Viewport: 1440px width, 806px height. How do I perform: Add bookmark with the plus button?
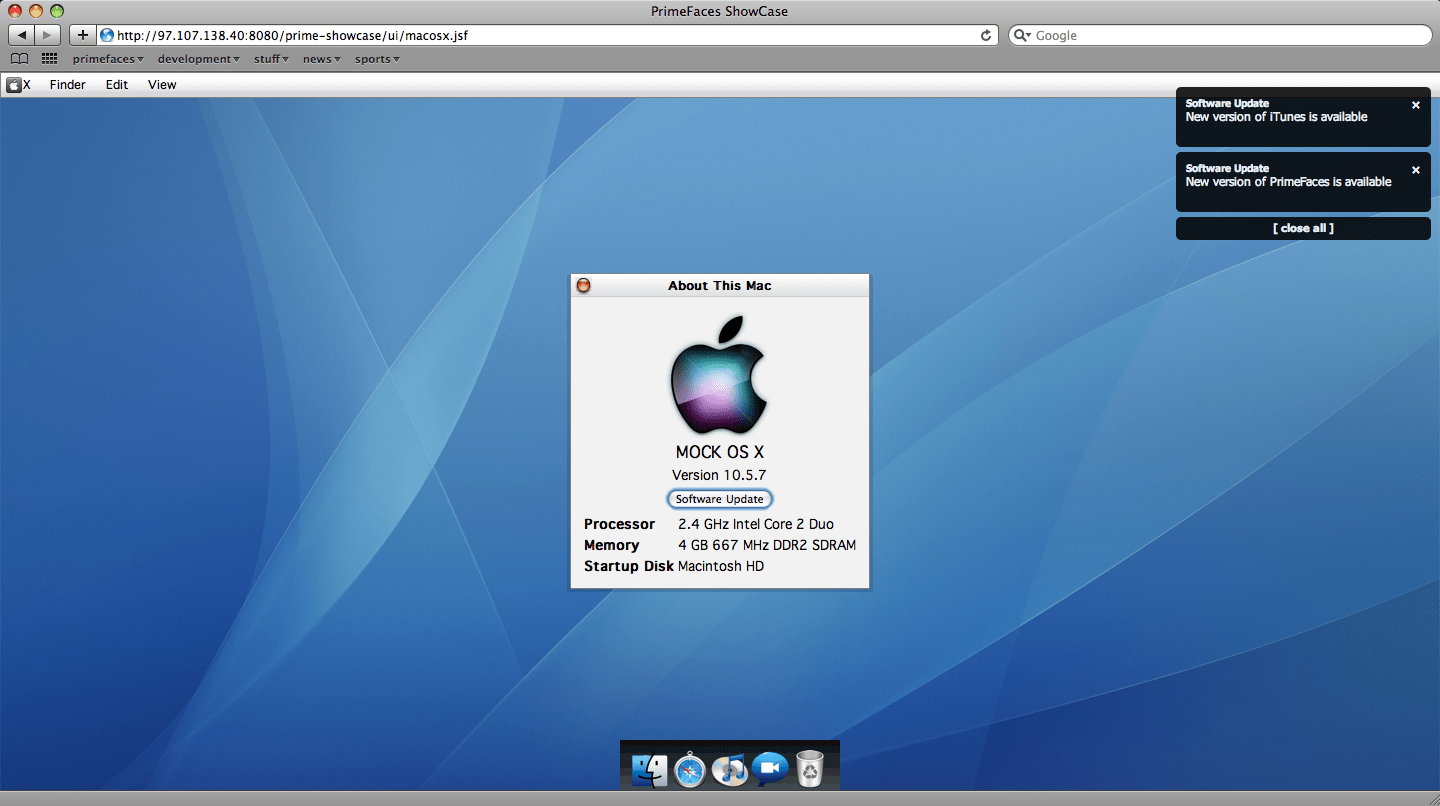83,35
